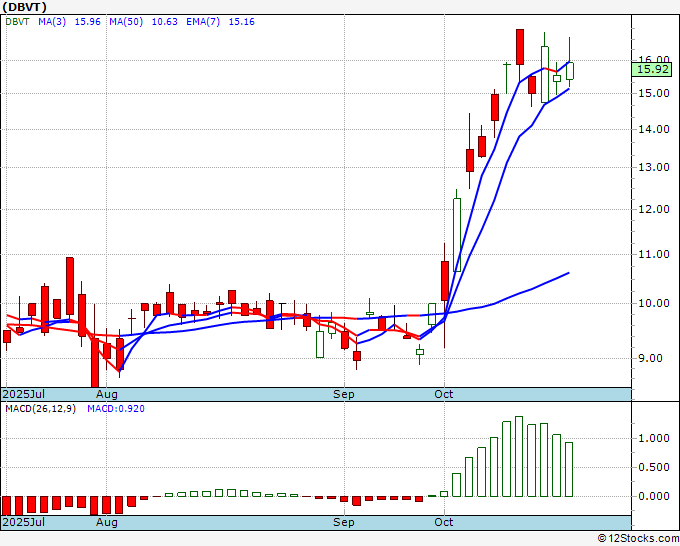The height and width of the screenshot is (546, 680).
Task: Click the tallest red candlestick near 16.80
Action: (x=520, y=47)
